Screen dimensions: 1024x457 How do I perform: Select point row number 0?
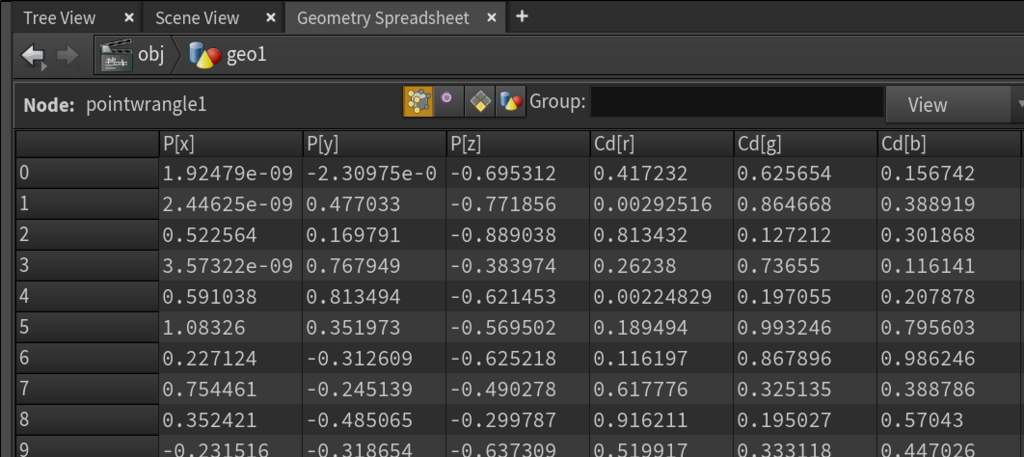point(88,173)
